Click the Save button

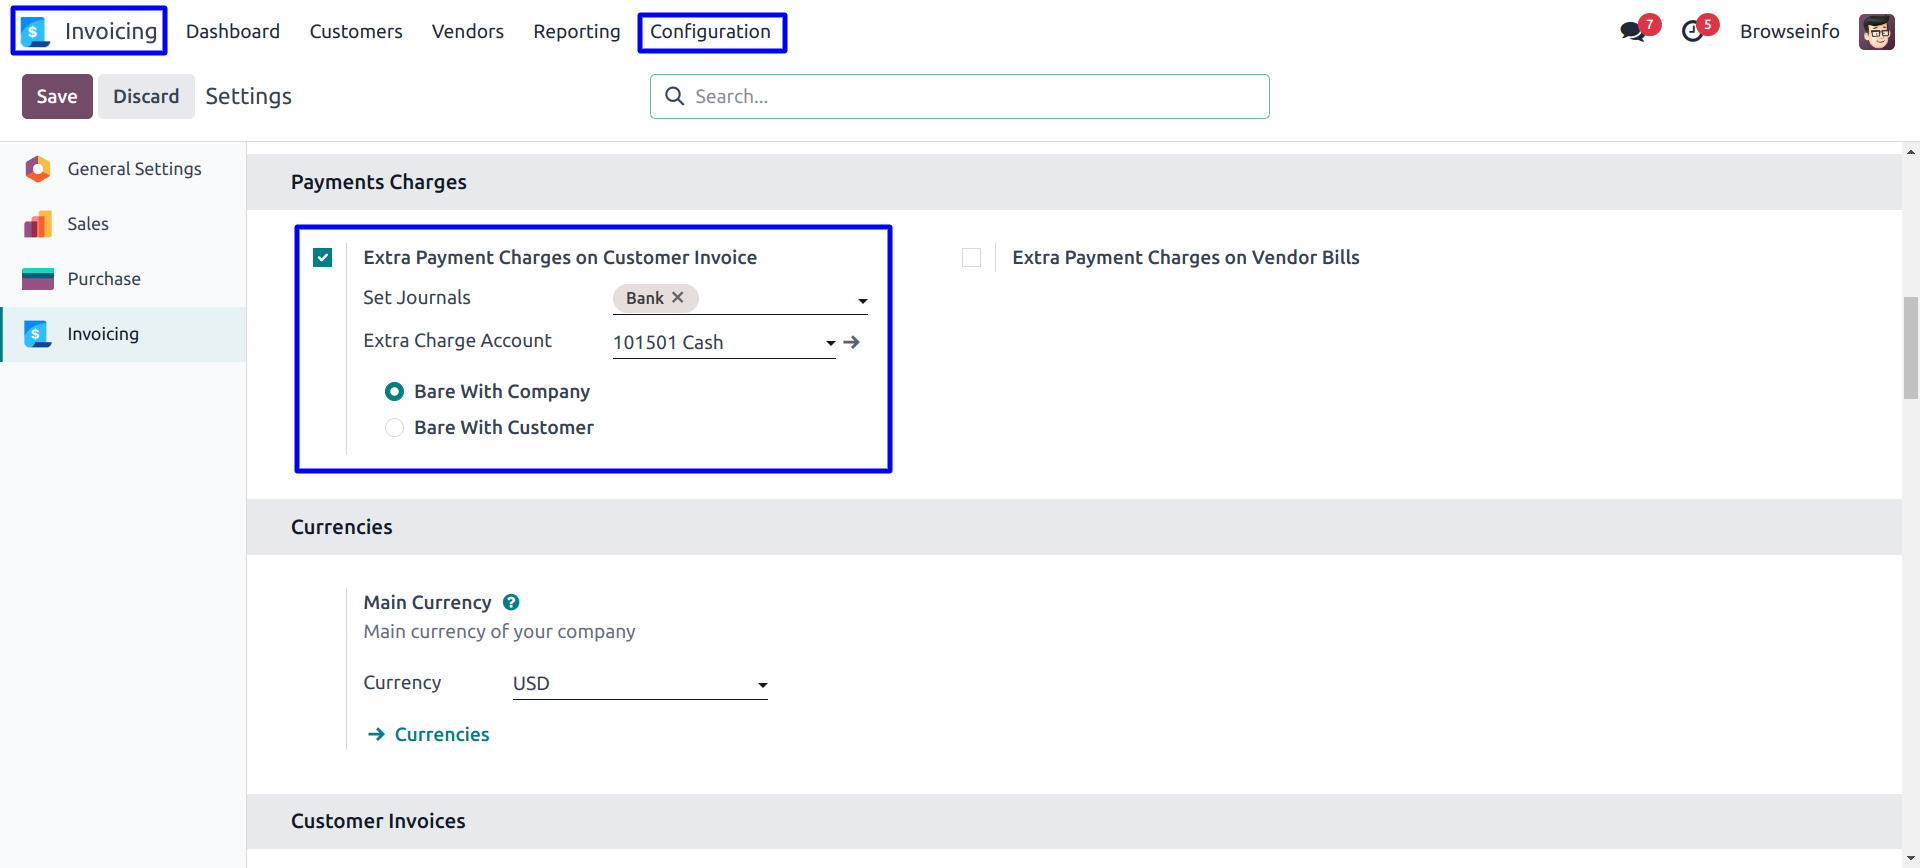pos(57,97)
